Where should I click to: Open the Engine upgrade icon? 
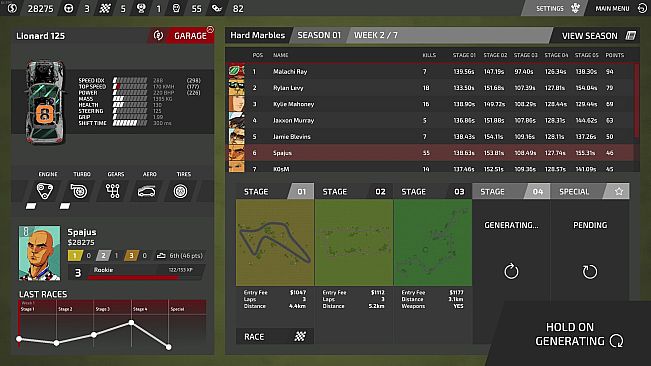tap(45, 191)
